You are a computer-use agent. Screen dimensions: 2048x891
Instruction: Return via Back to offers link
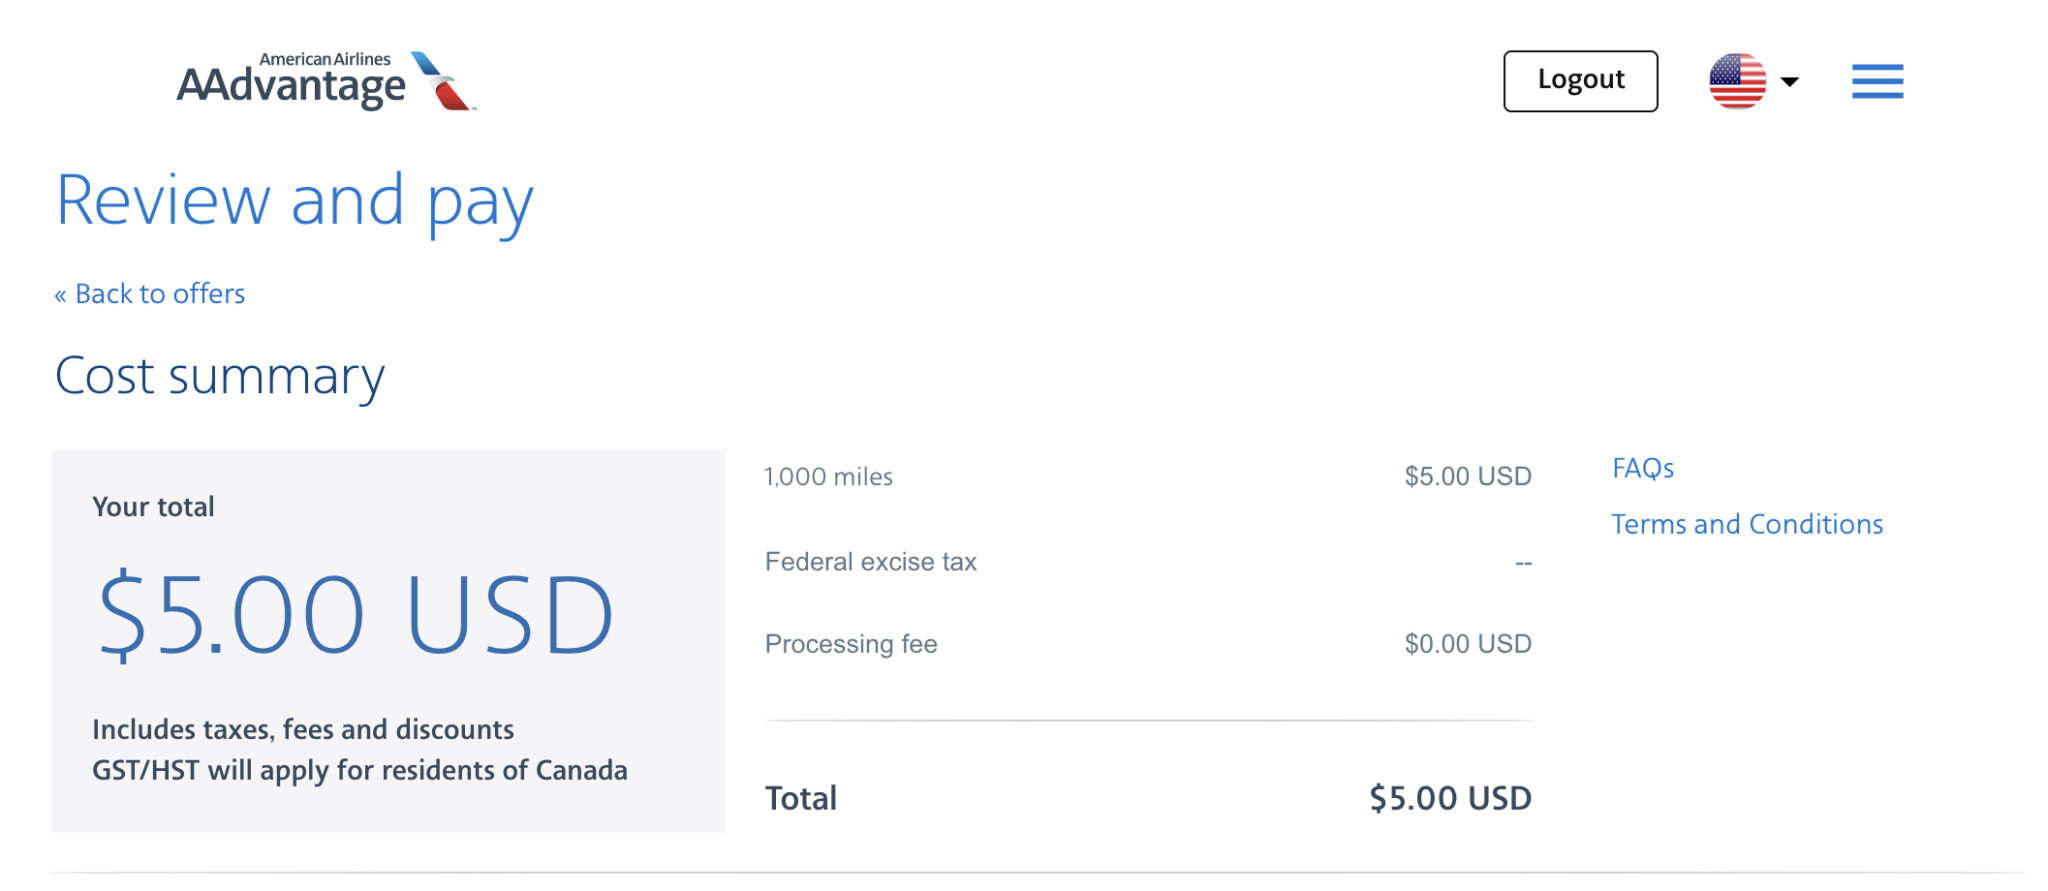pyautogui.click(x=149, y=293)
